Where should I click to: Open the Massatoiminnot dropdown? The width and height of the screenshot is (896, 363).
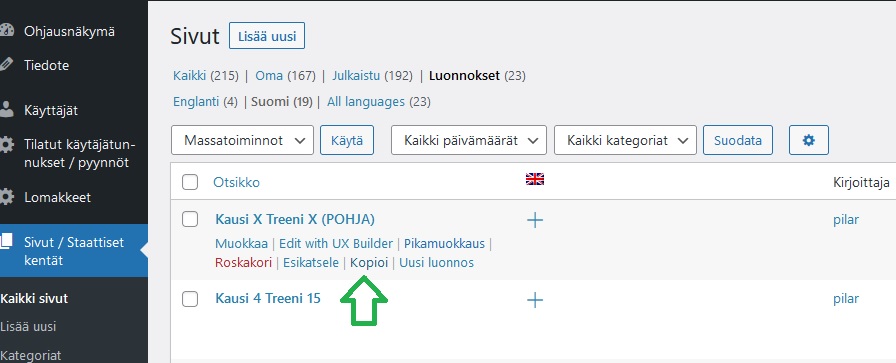pyautogui.click(x=242, y=140)
